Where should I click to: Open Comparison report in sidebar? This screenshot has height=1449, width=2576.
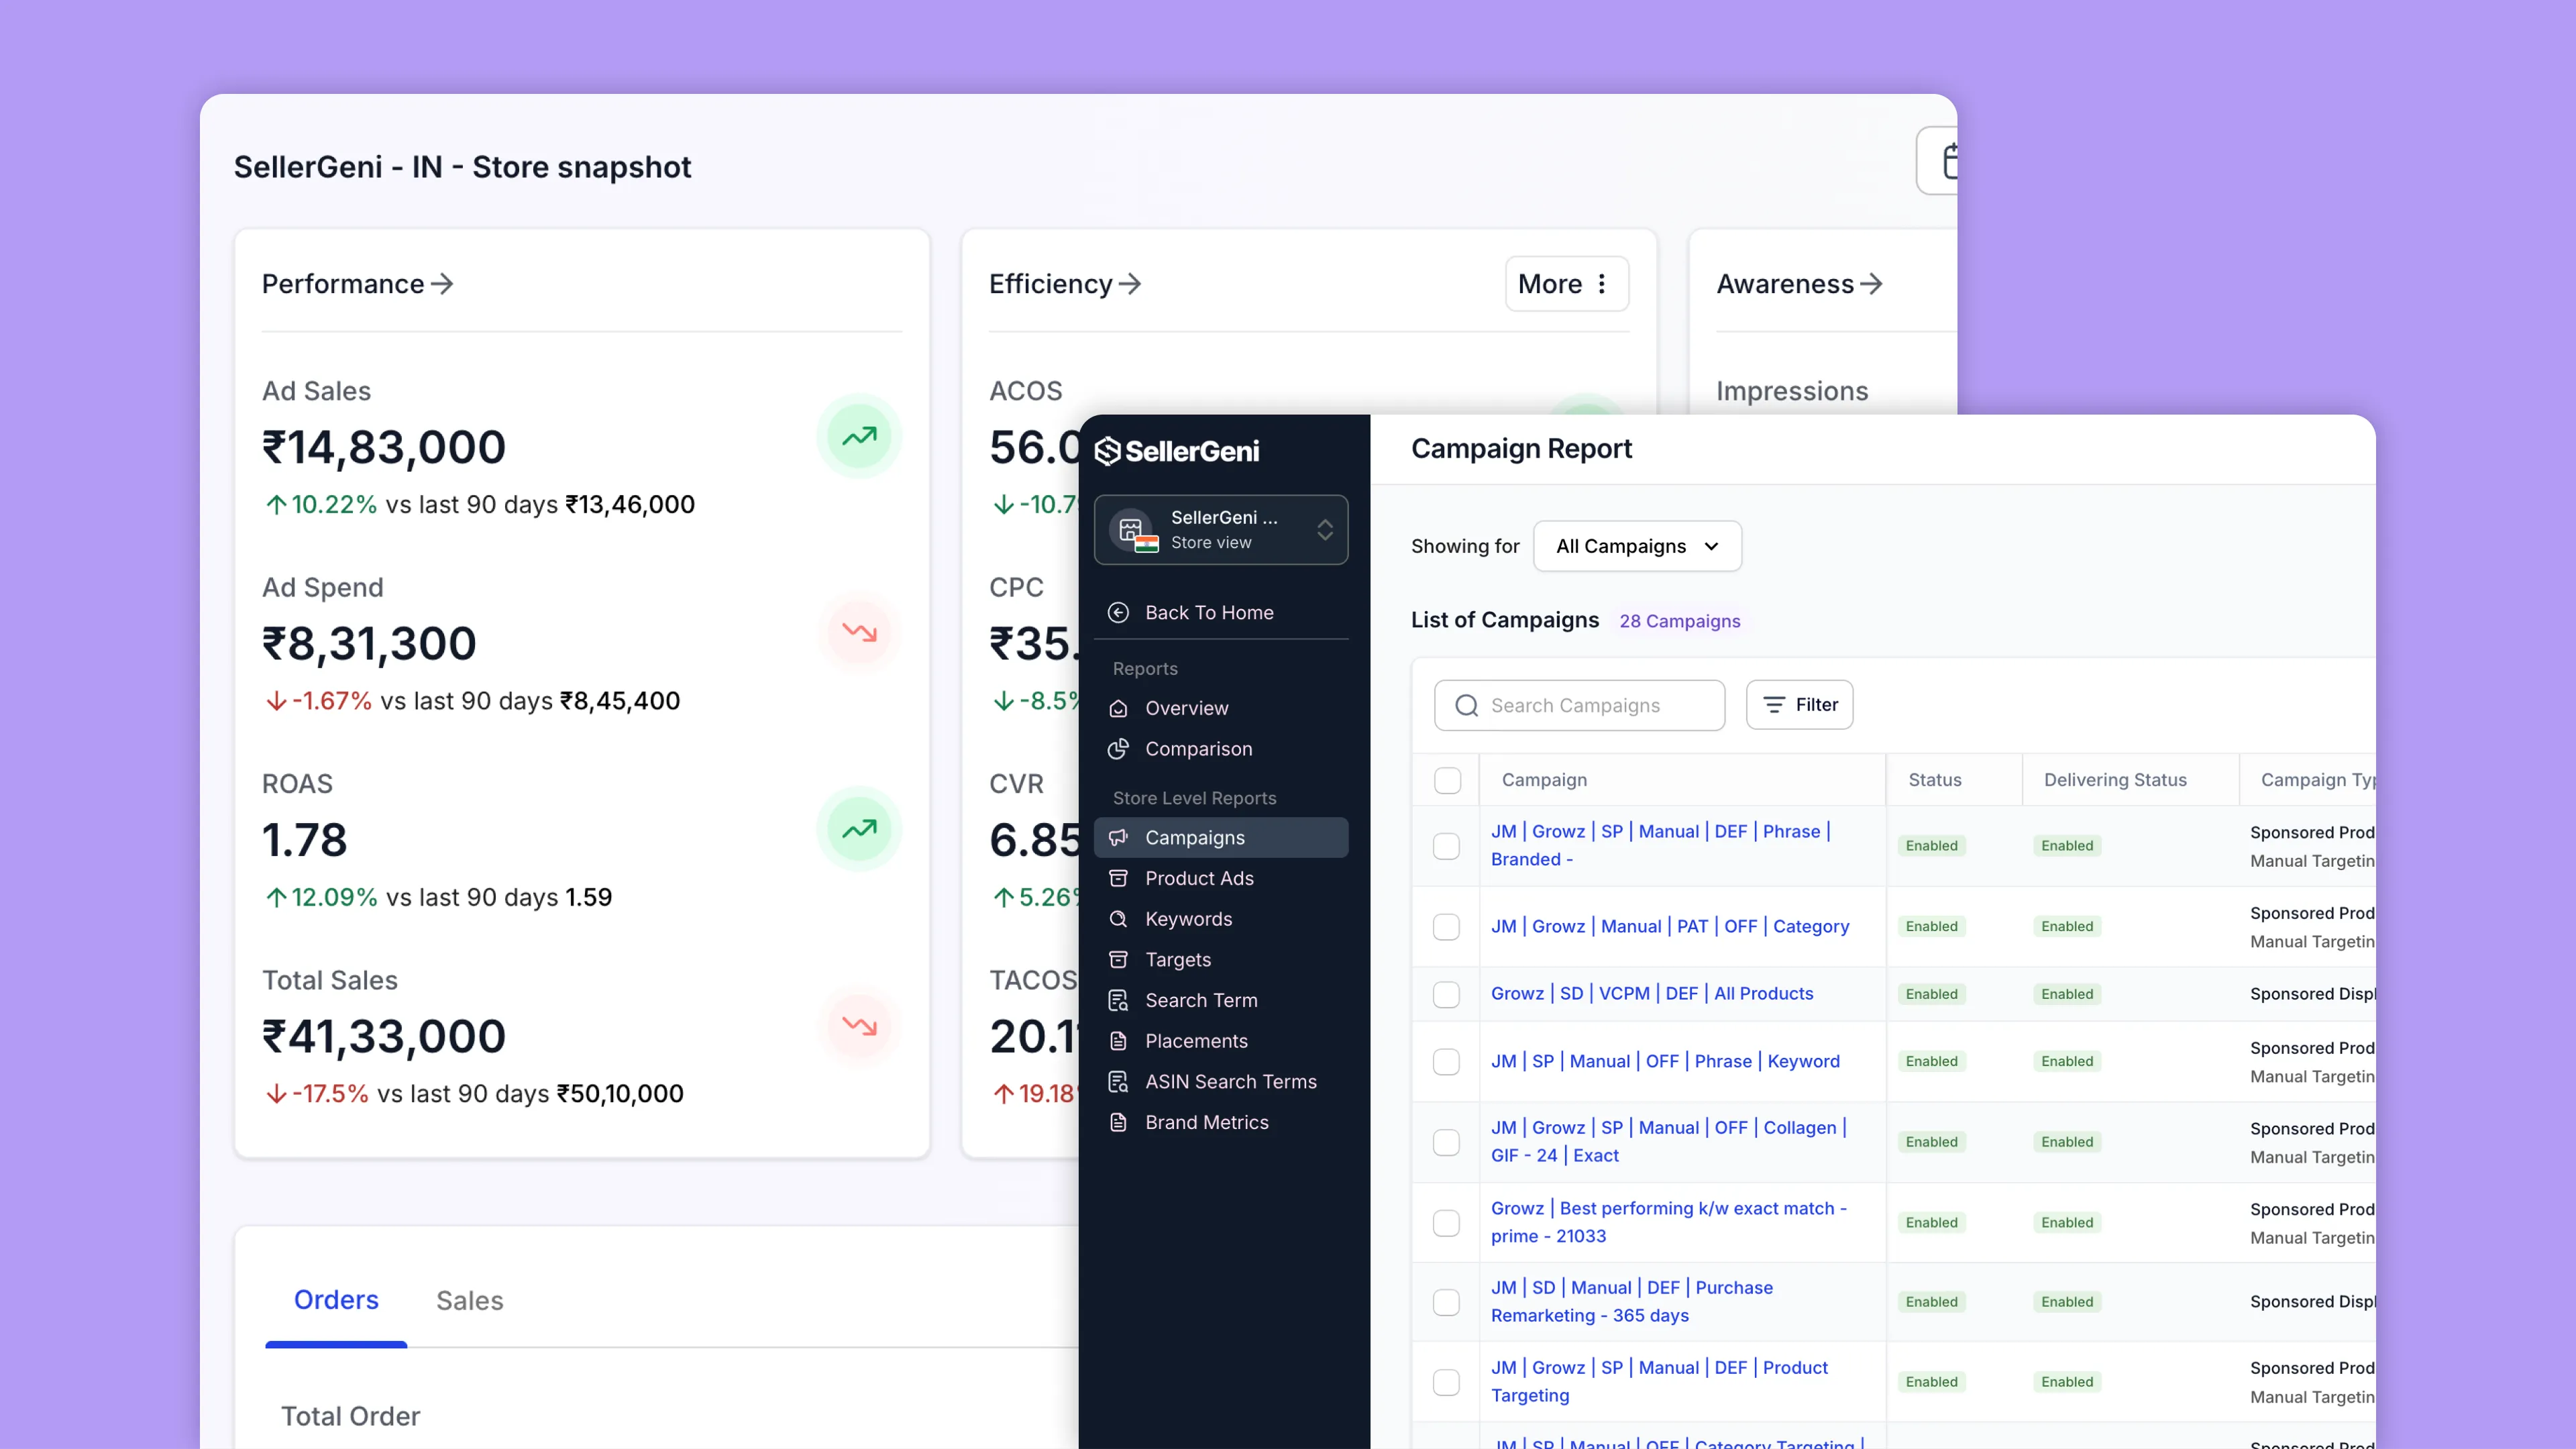tap(1221, 749)
